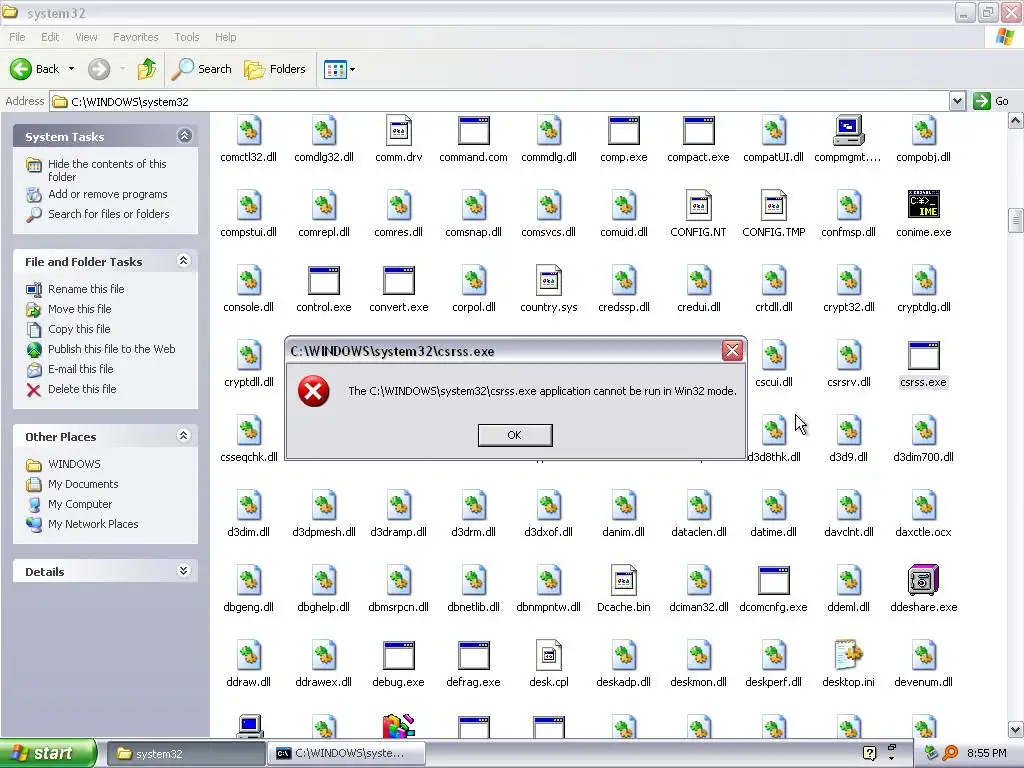Click OK in the csrss.exe error dialog

[x=515, y=435]
